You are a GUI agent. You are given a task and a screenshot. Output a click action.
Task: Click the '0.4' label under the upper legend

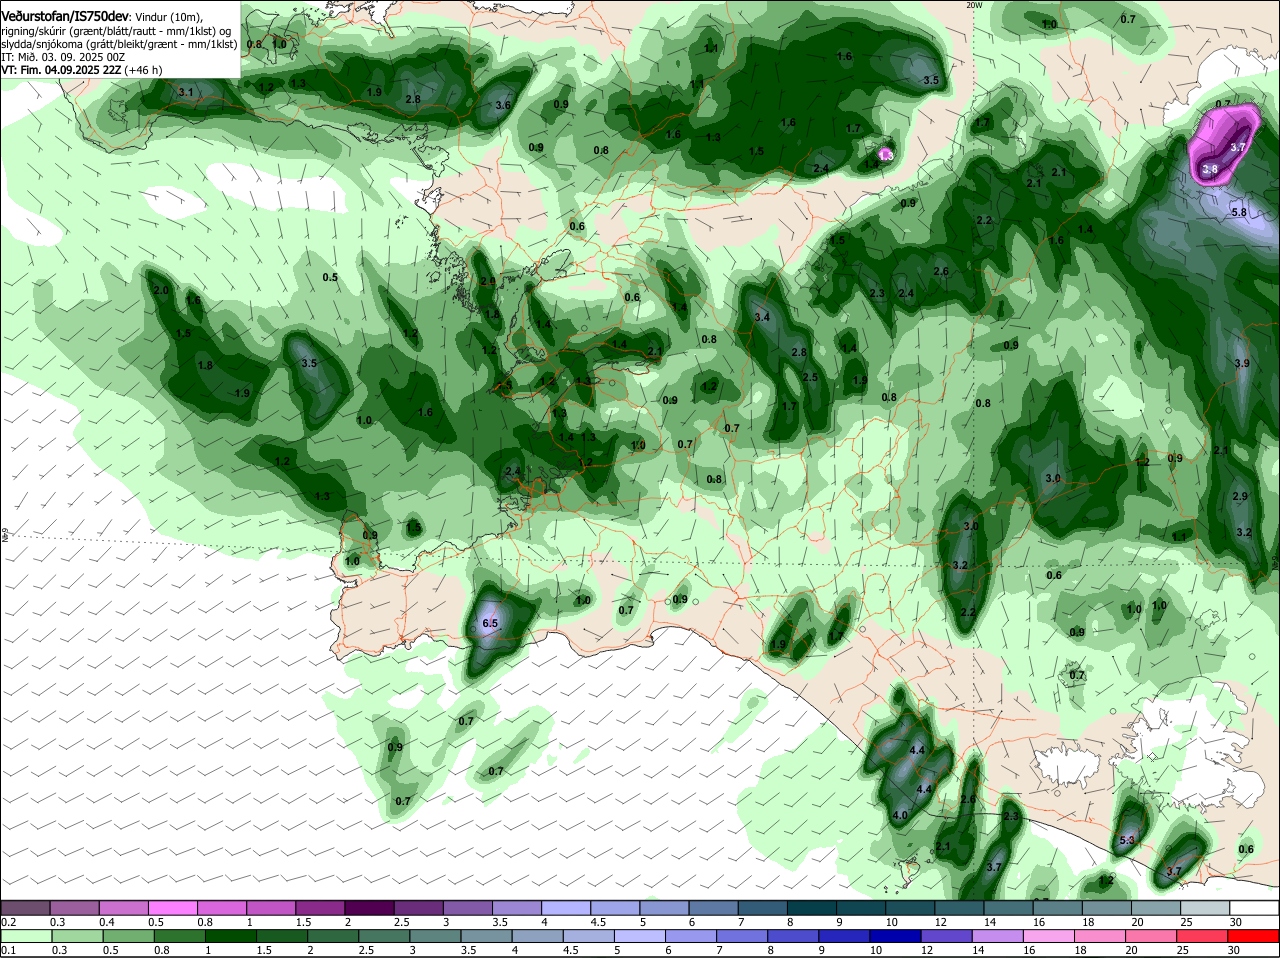[107, 921]
